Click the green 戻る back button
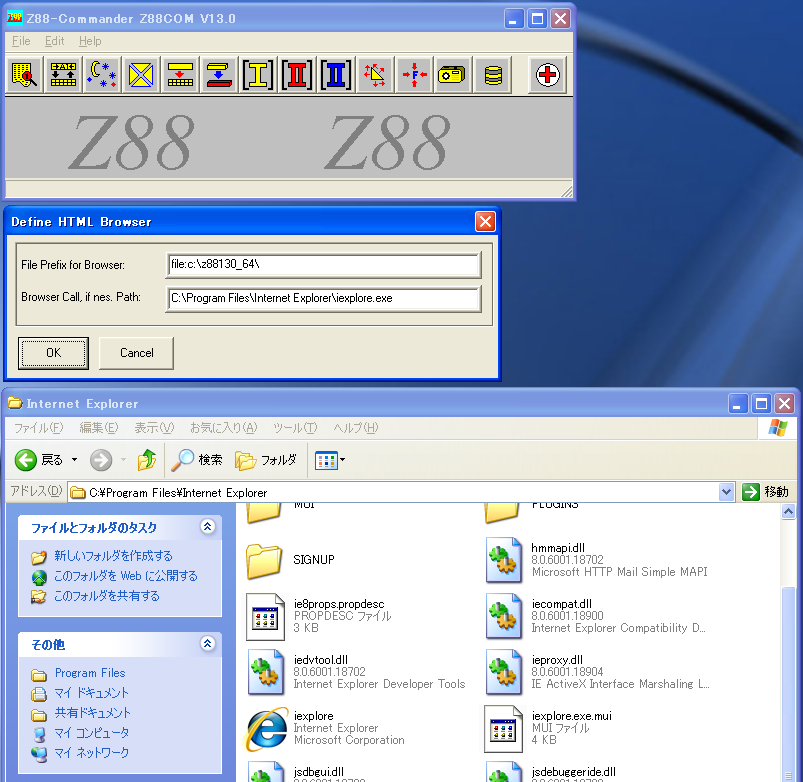Viewport: 803px width, 782px height. pyautogui.click(x=39, y=460)
